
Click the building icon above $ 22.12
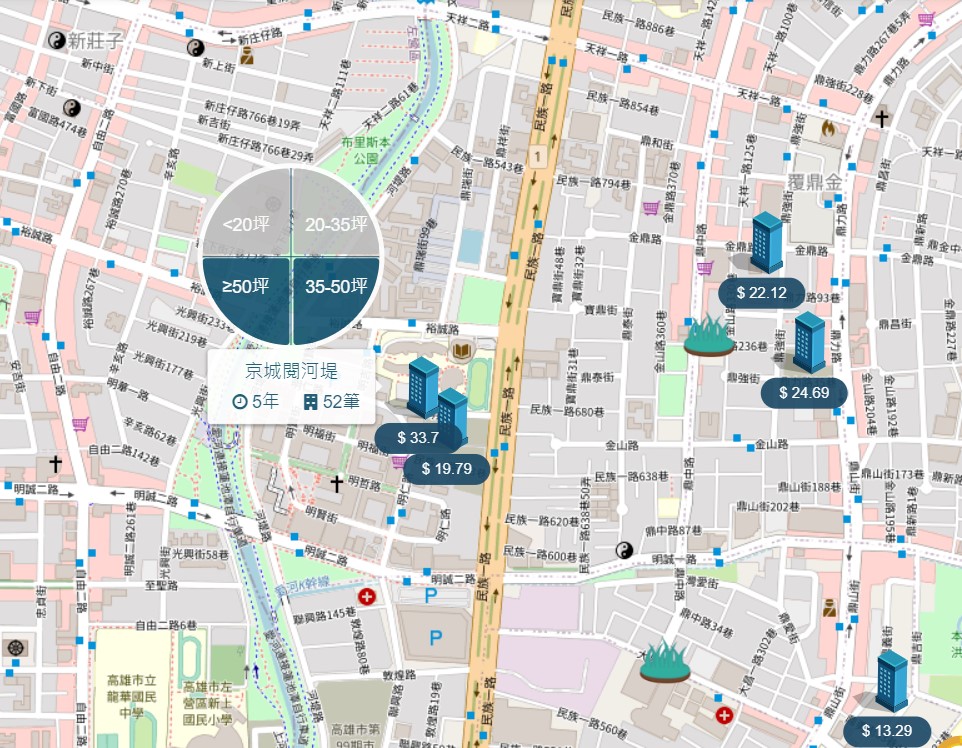767,242
